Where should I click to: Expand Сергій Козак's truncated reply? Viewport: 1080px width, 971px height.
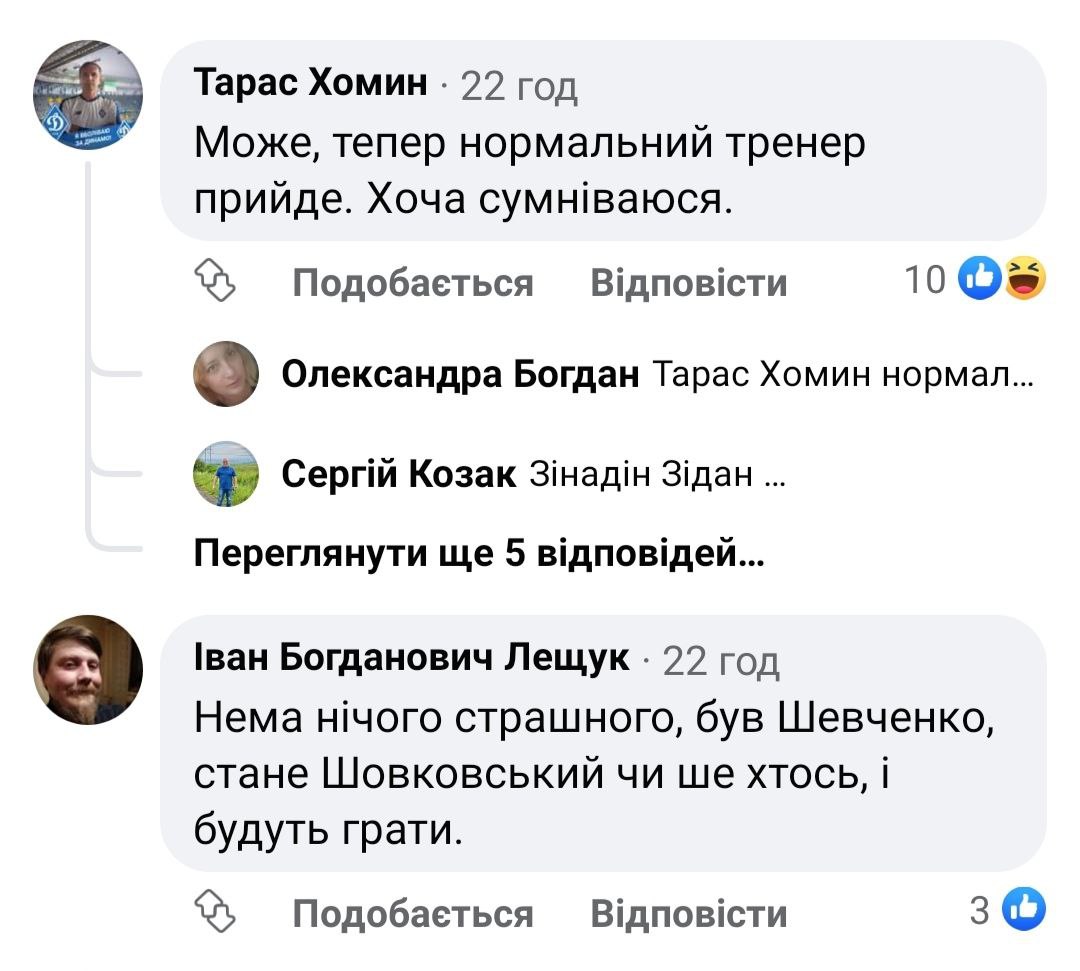(x=656, y=476)
